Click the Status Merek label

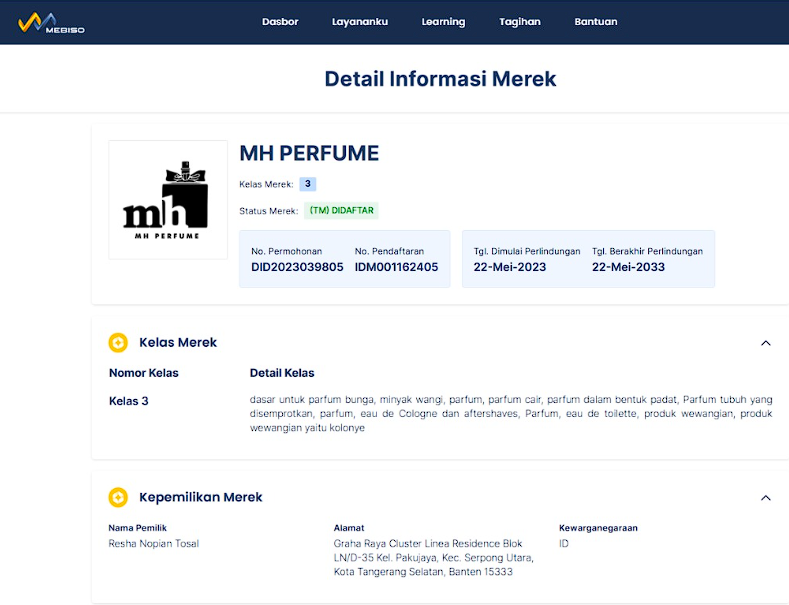268,211
